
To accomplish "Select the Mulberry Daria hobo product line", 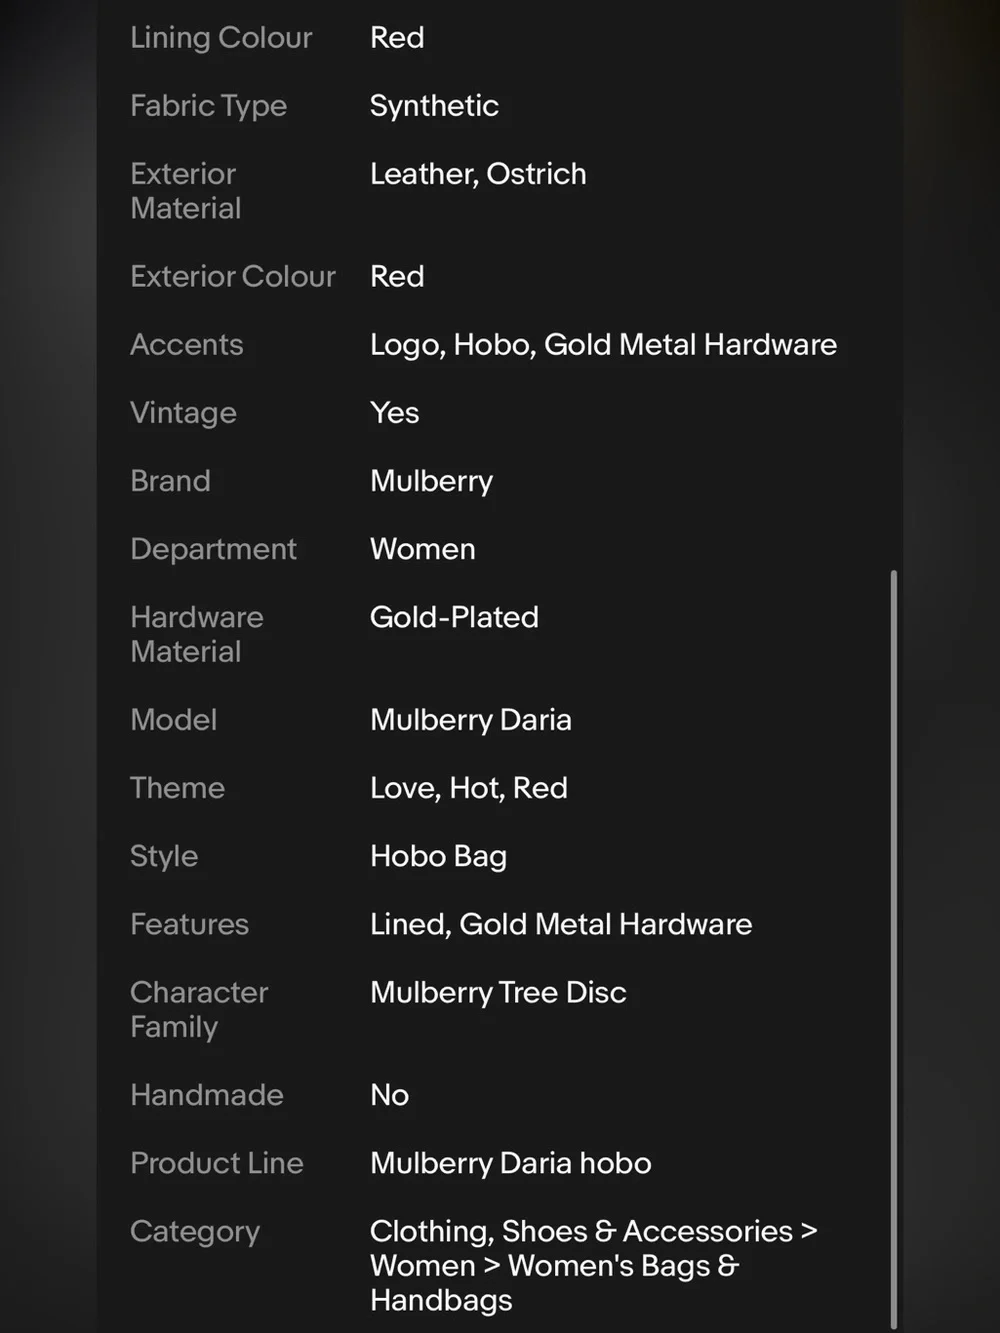I will pos(510,1164).
